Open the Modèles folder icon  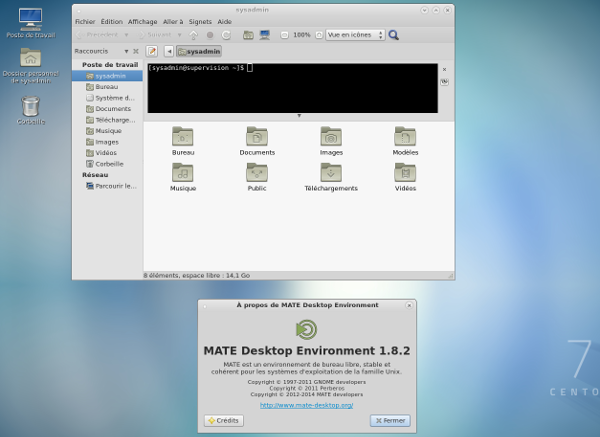(405, 138)
